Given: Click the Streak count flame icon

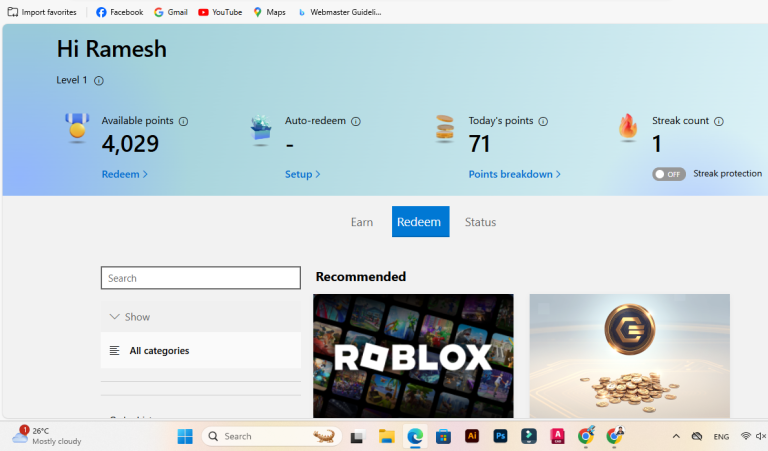Looking at the screenshot, I should [x=628, y=127].
